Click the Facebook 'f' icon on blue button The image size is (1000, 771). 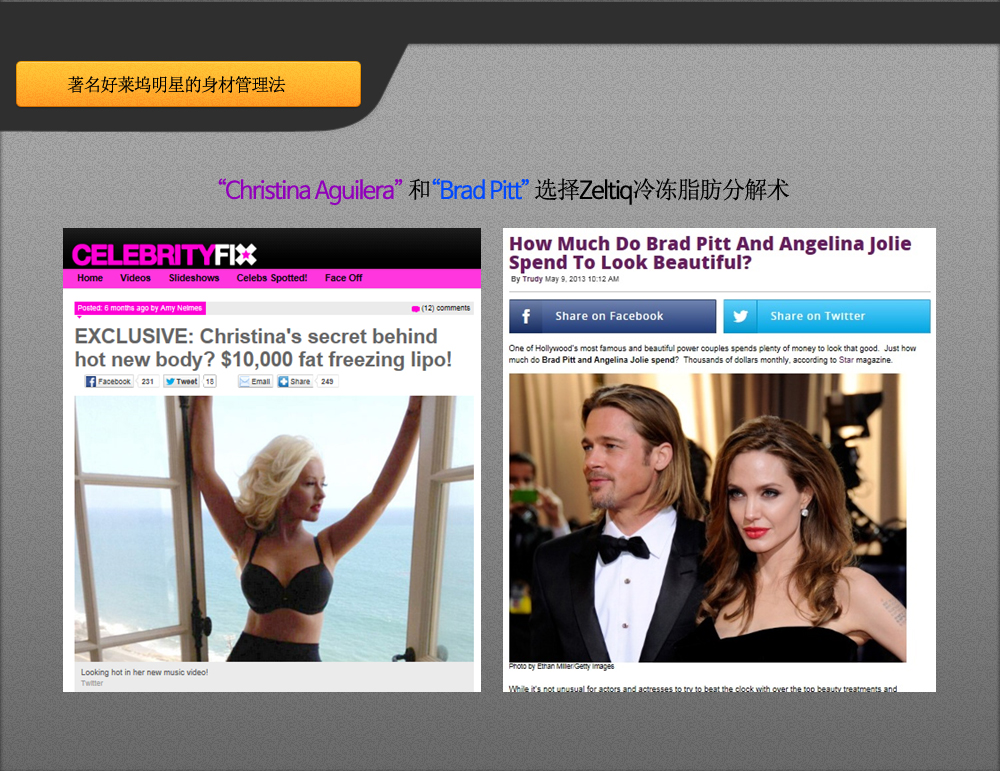(526, 316)
